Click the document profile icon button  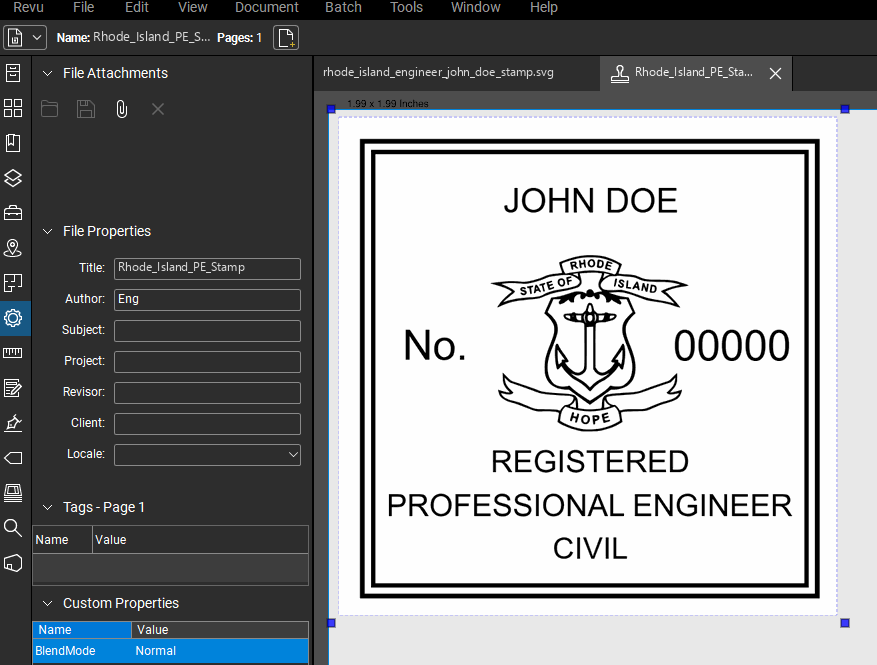15,38
